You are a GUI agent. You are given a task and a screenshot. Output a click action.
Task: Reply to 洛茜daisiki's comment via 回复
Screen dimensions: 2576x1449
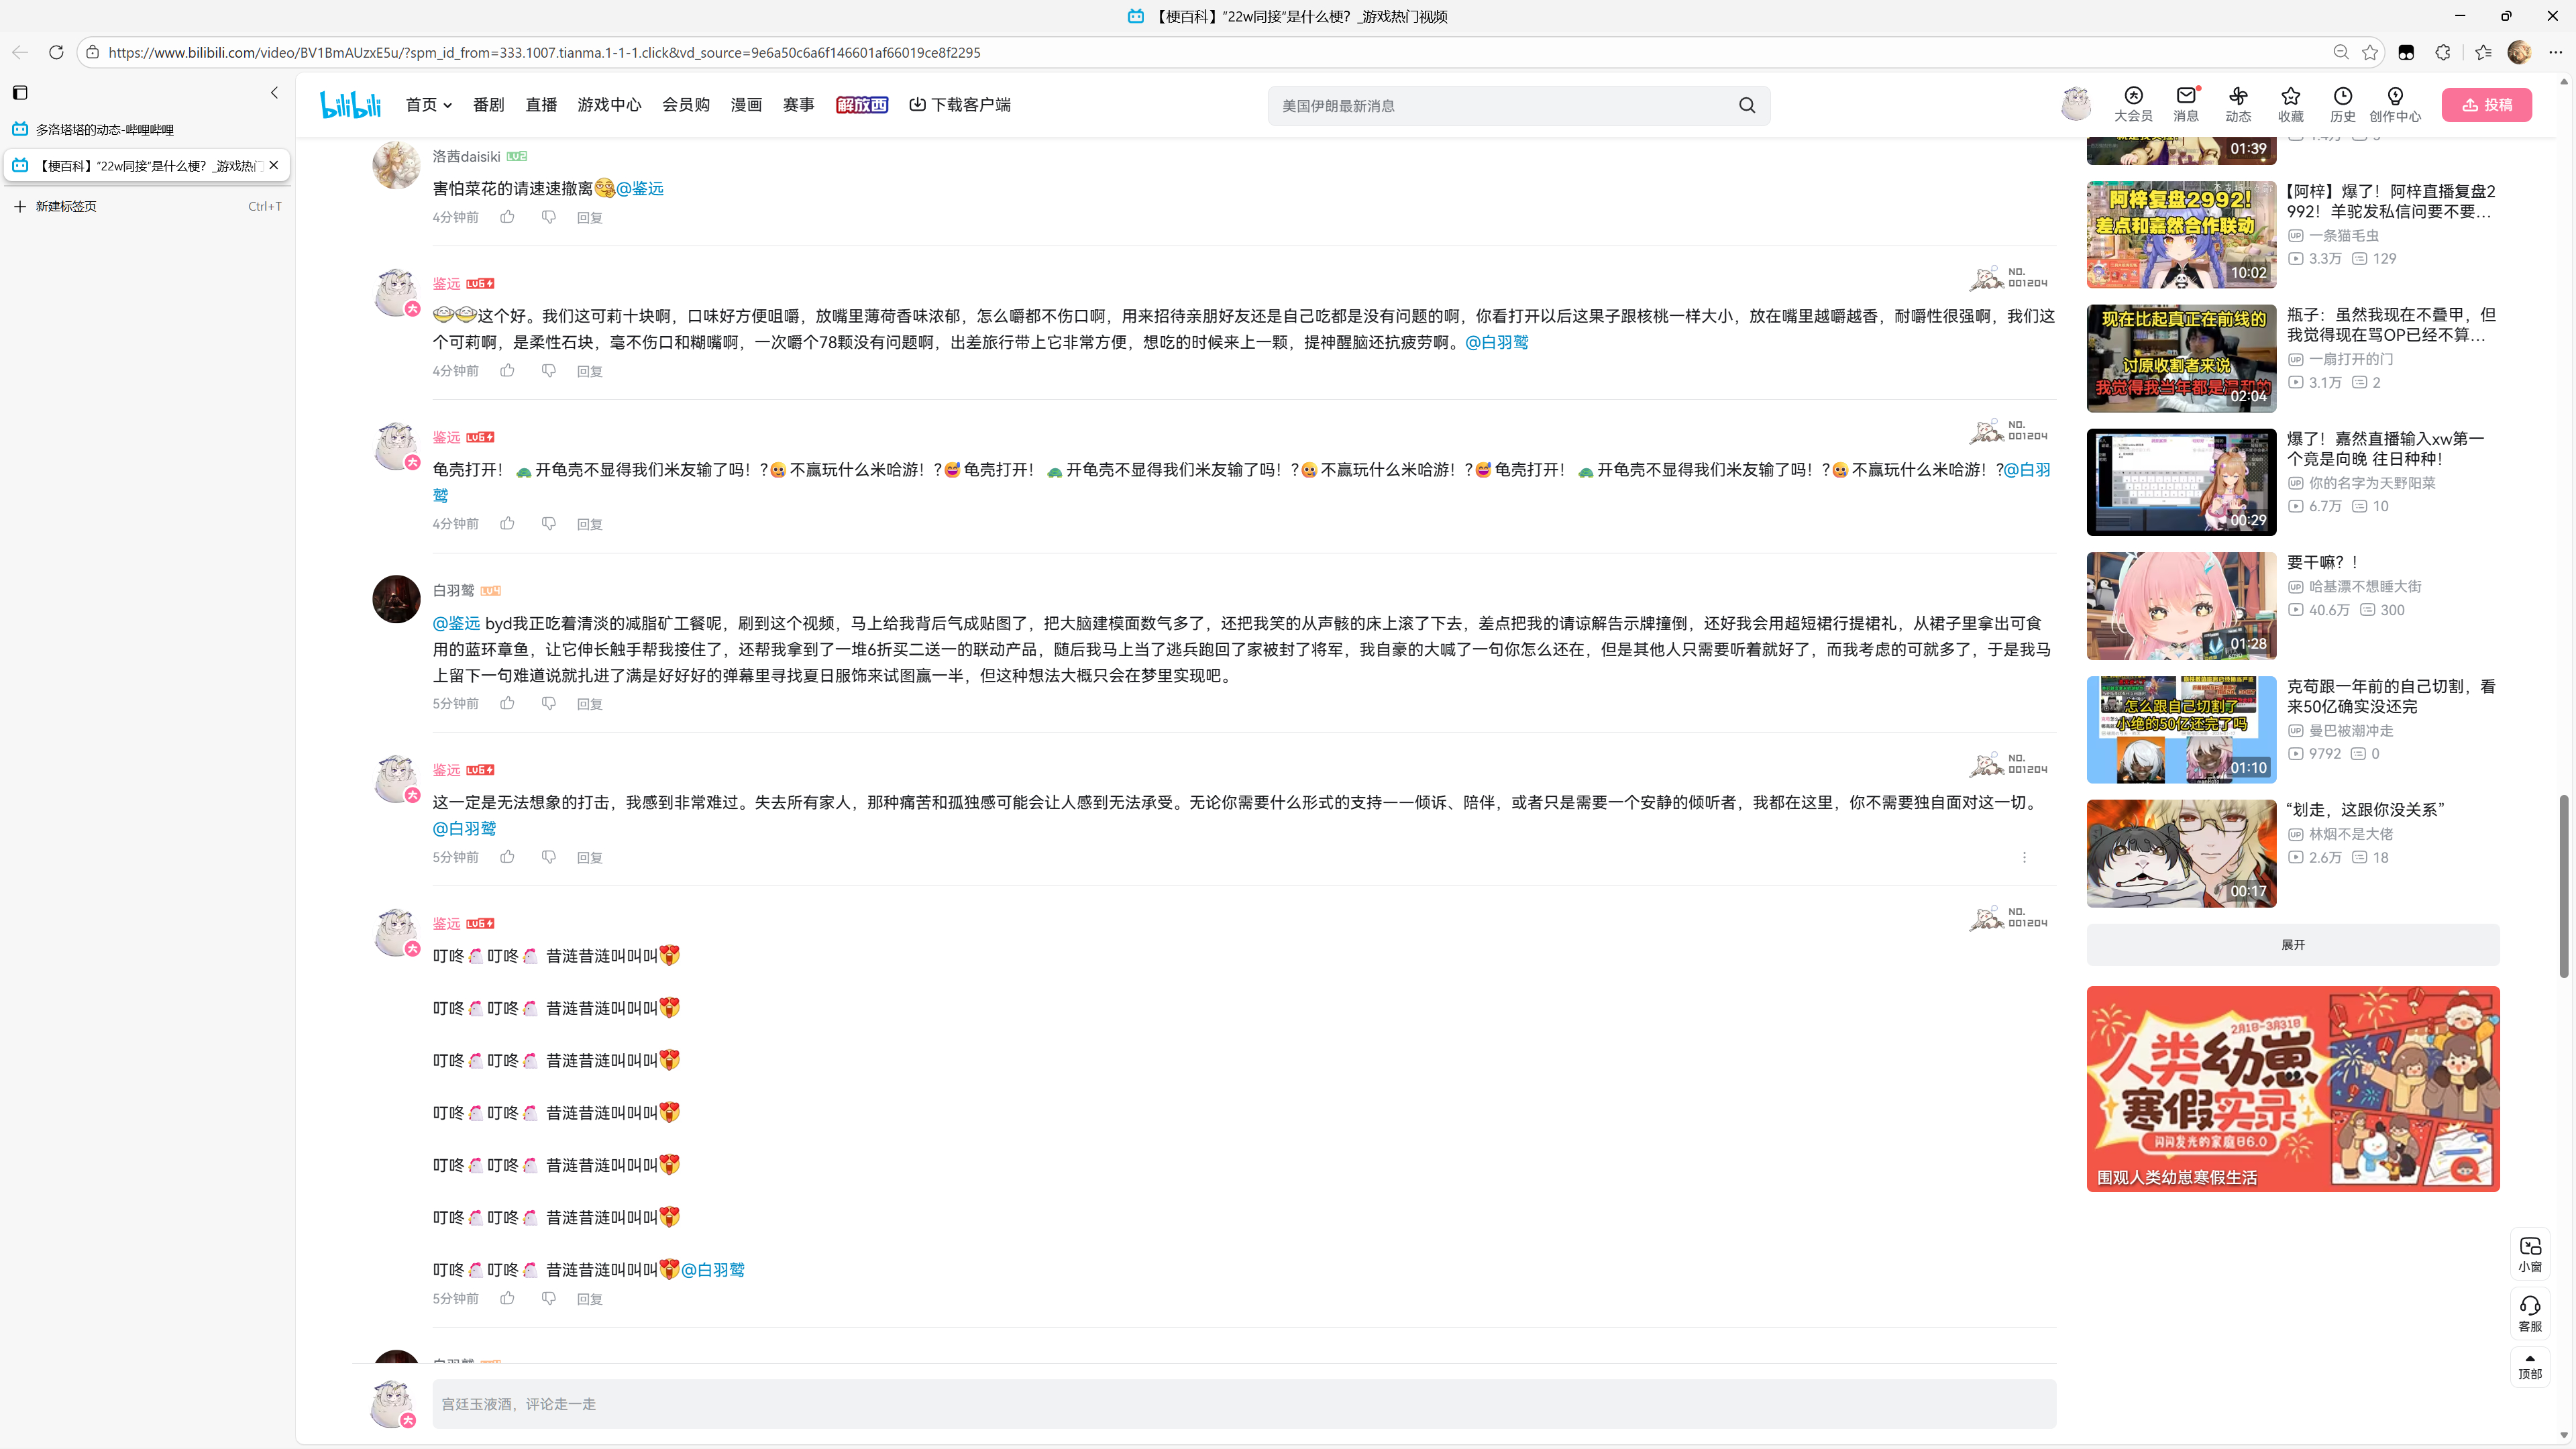[x=589, y=218]
